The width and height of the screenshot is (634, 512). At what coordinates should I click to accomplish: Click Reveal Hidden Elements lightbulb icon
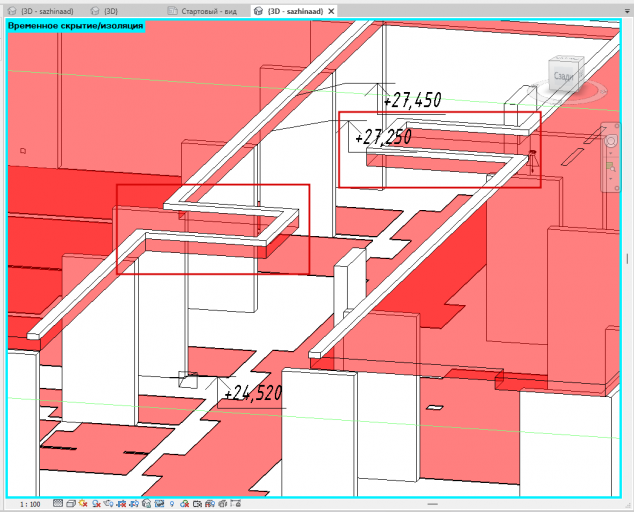pos(172,504)
